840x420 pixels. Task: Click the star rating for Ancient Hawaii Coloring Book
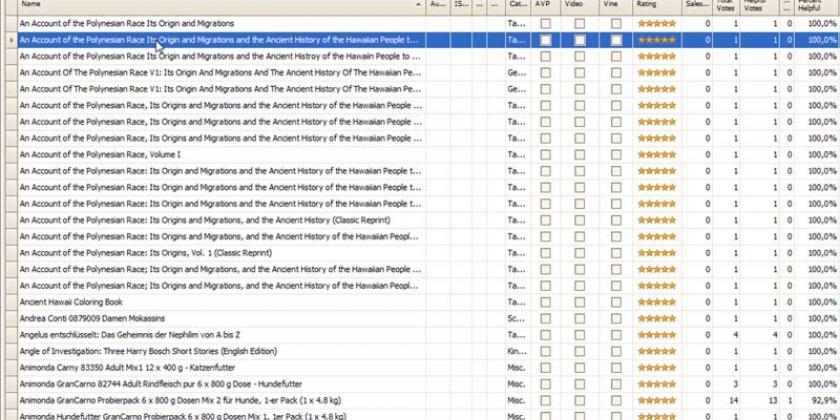click(x=657, y=301)
